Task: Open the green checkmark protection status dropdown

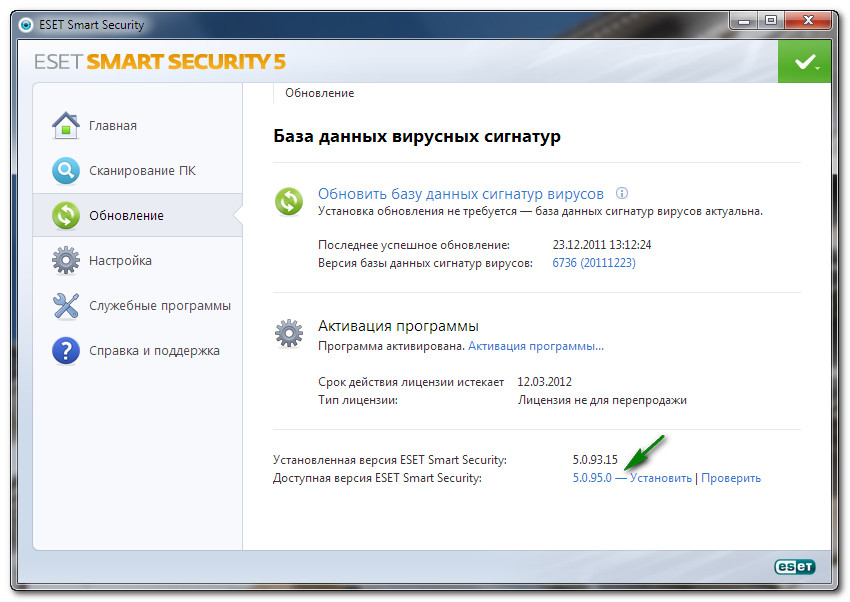Action: click(x=804, y=62)
